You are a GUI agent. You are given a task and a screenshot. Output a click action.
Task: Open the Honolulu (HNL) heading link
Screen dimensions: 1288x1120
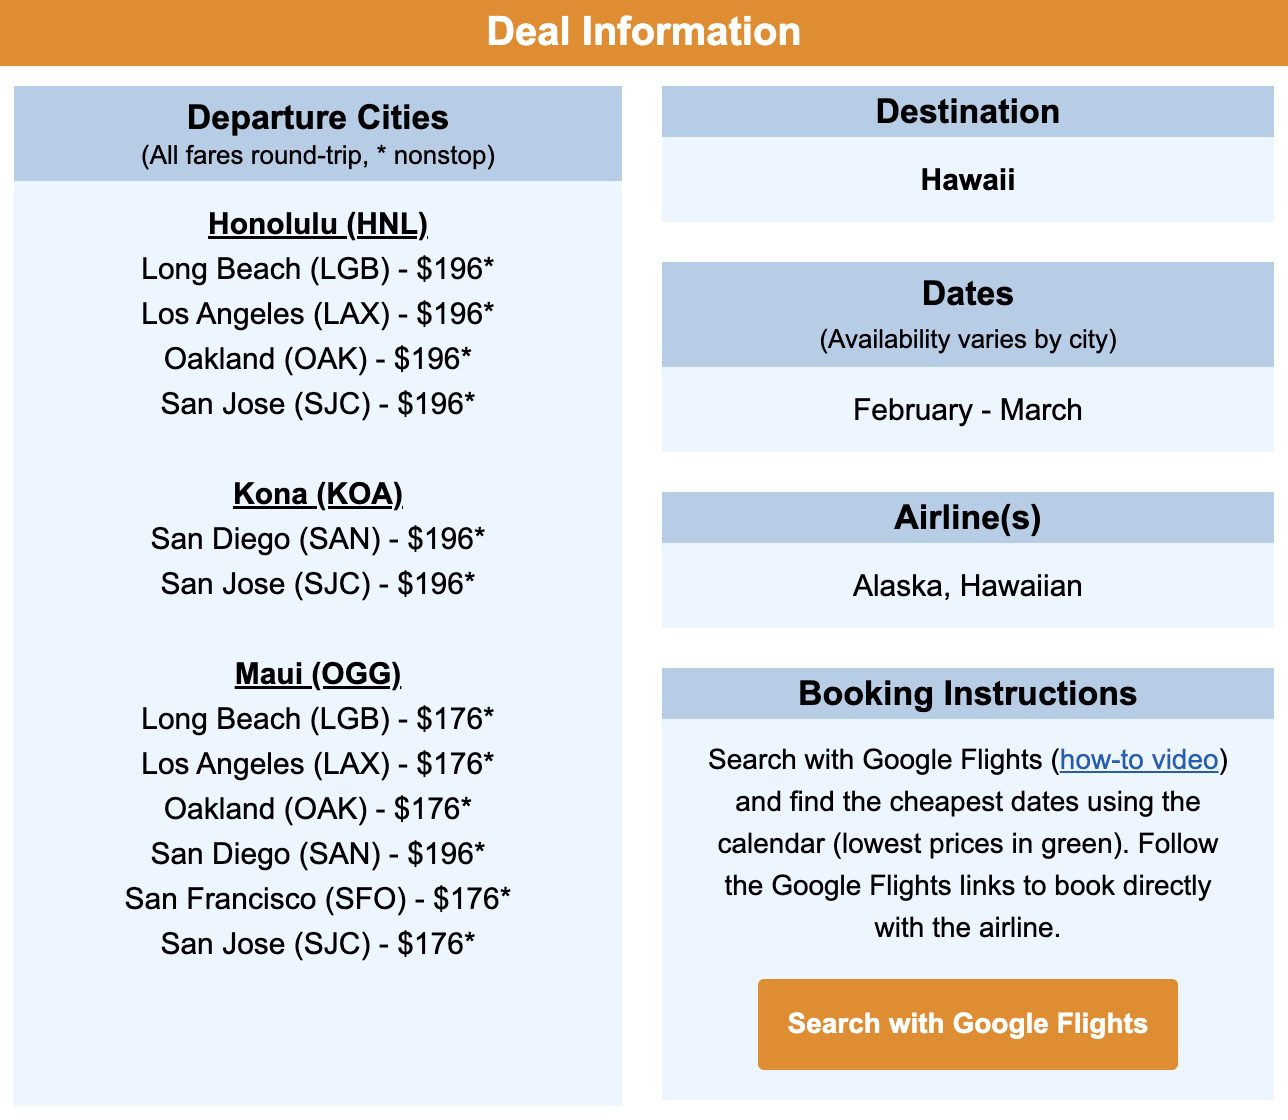pos(317,224)
